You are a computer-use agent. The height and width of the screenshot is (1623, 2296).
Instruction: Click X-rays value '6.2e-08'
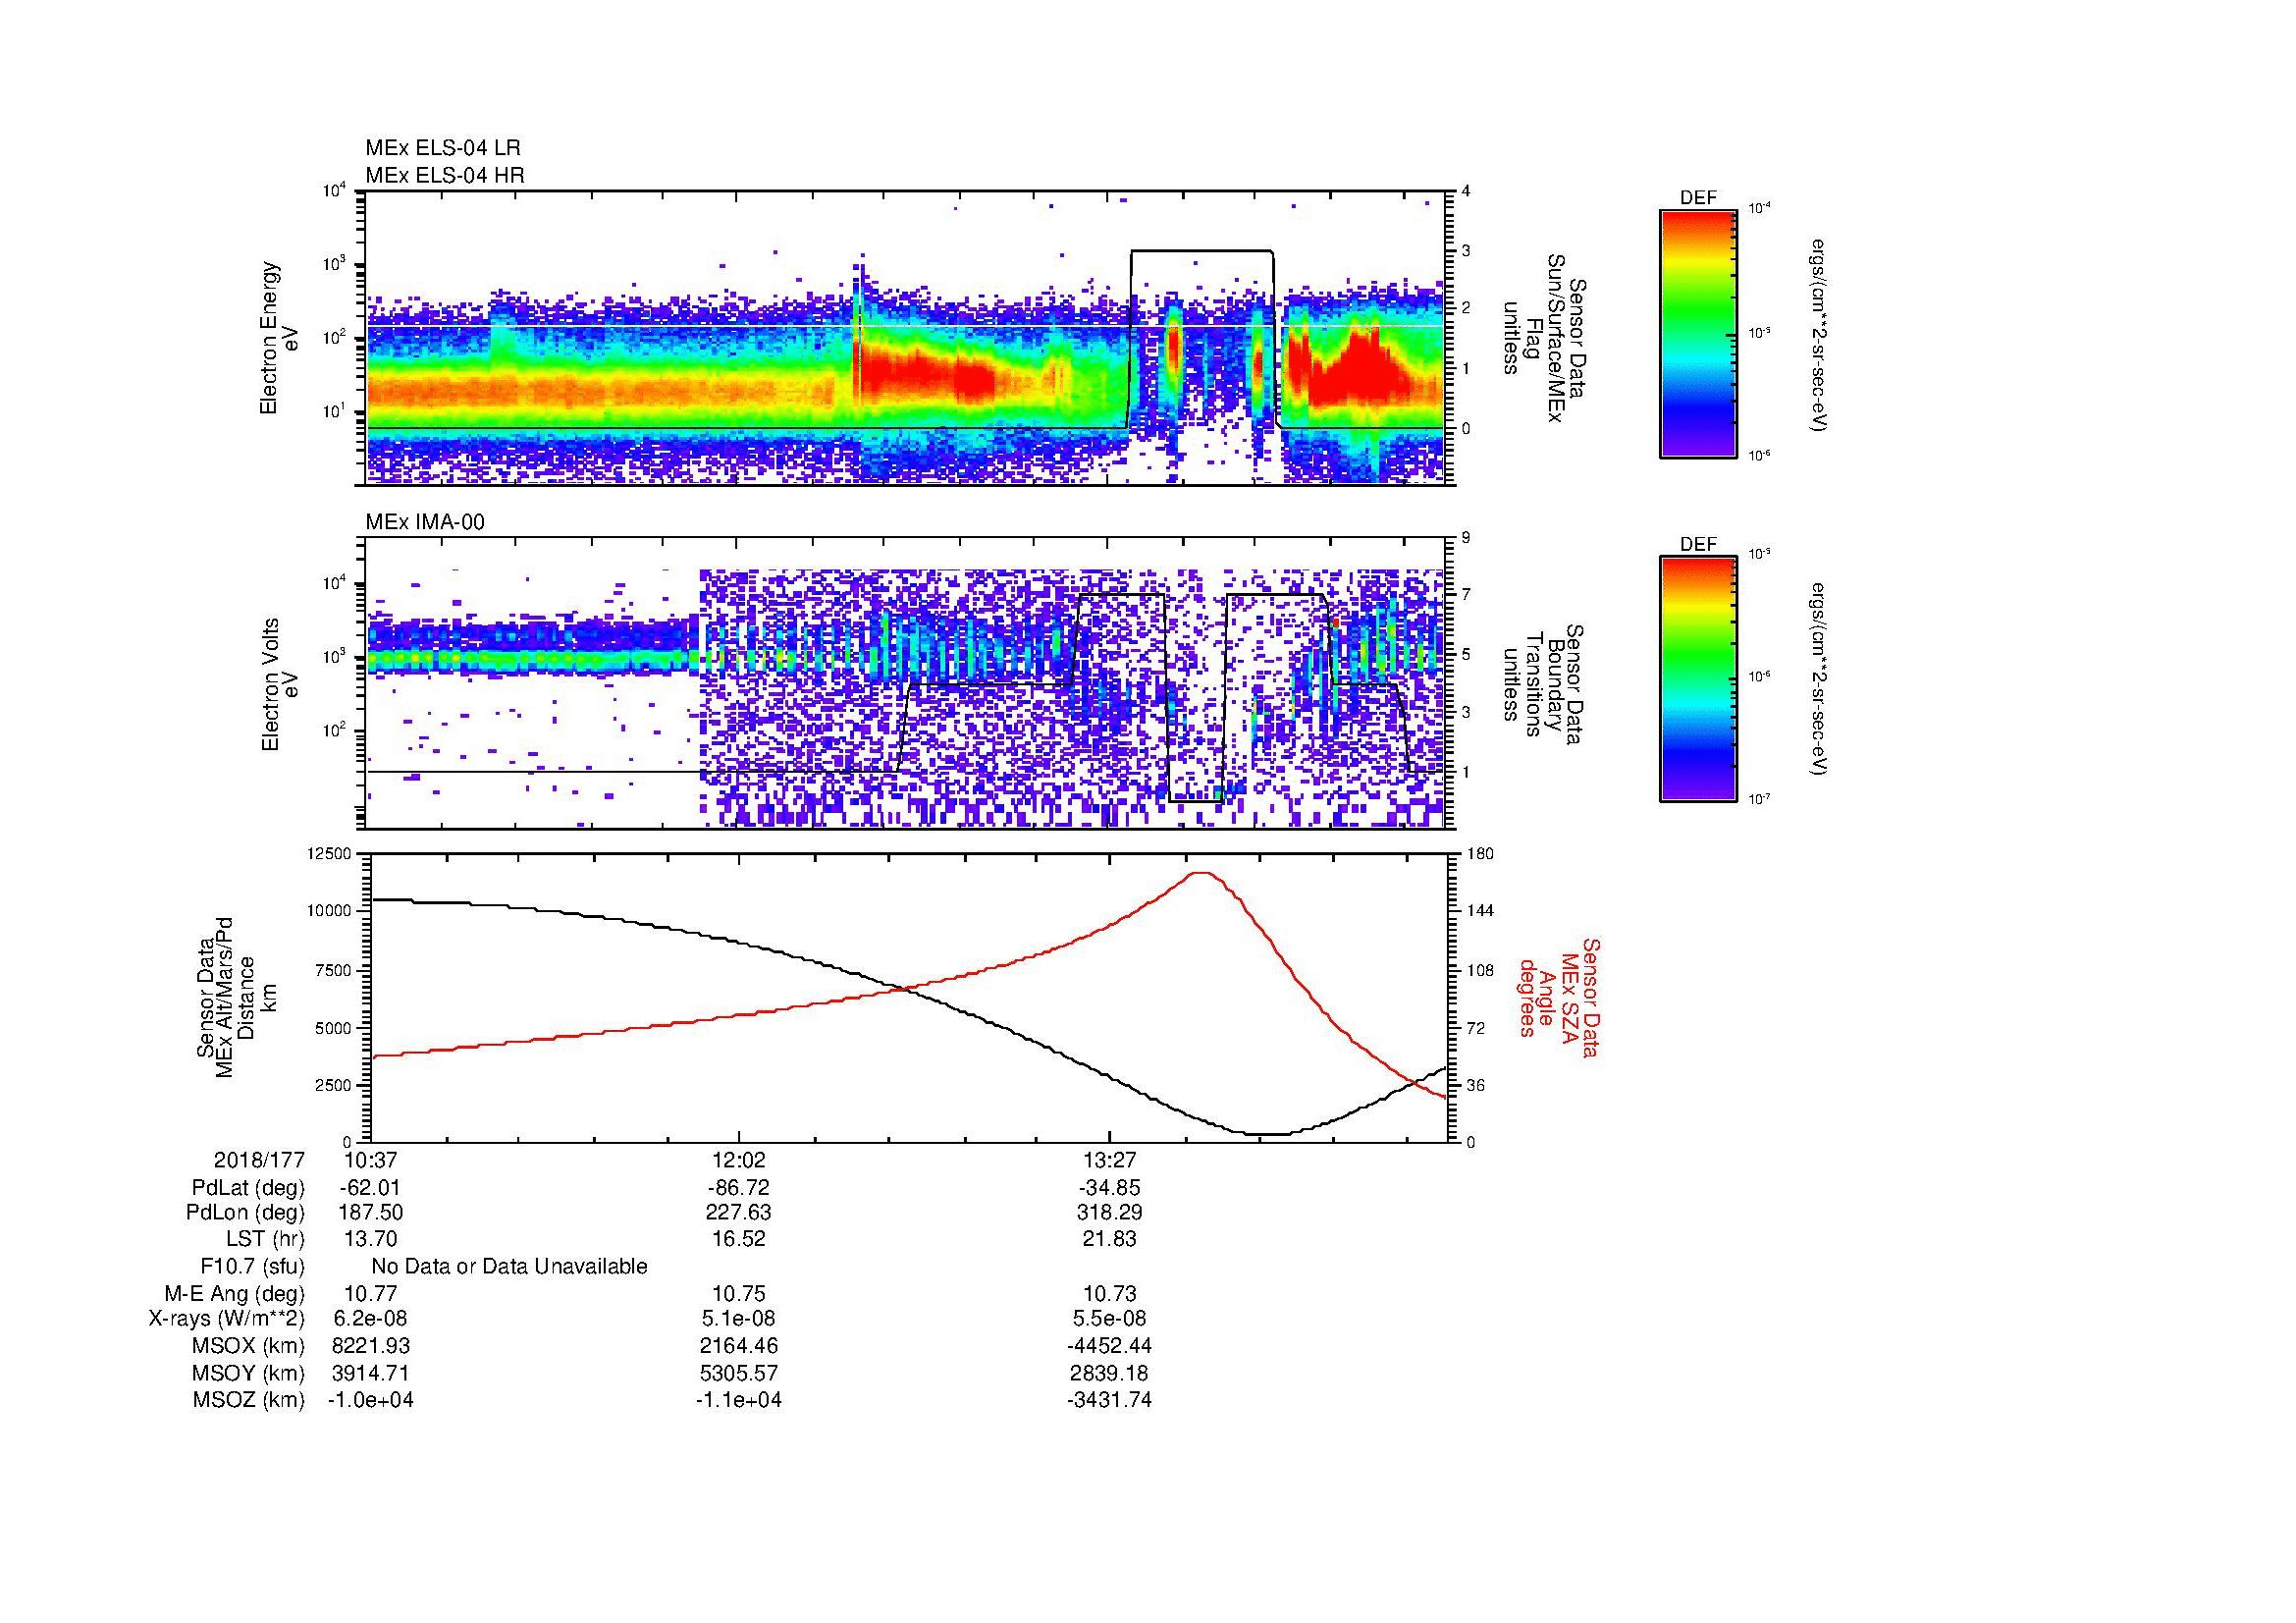(x=370, y=1319)
